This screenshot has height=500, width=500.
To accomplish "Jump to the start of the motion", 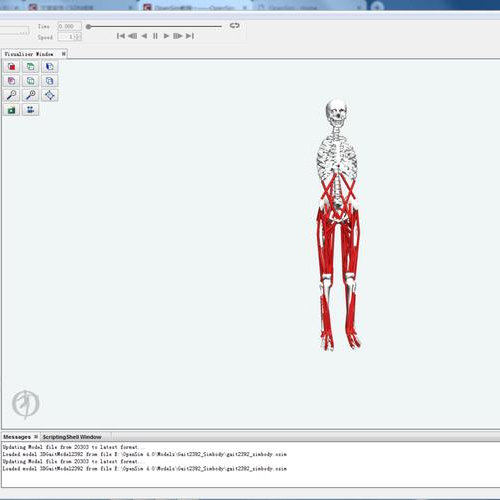I will pyautogui.click(x=121, y=36).
